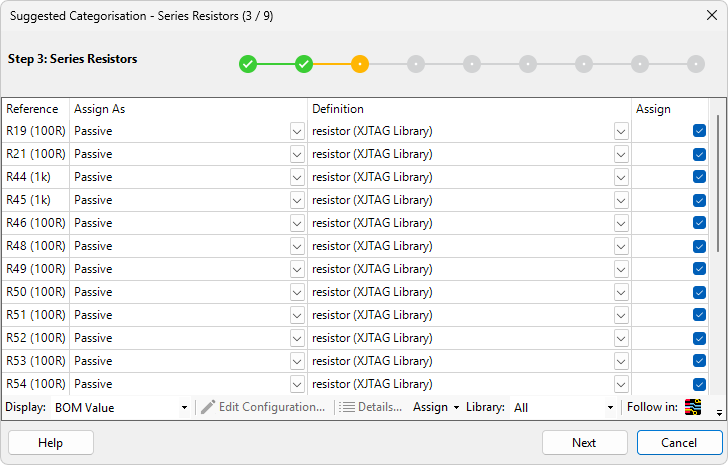Viewport: 728px width, 465px height.
Task: Toggle Assign checkbox for R44 (1k)
Action: (699, 177)
